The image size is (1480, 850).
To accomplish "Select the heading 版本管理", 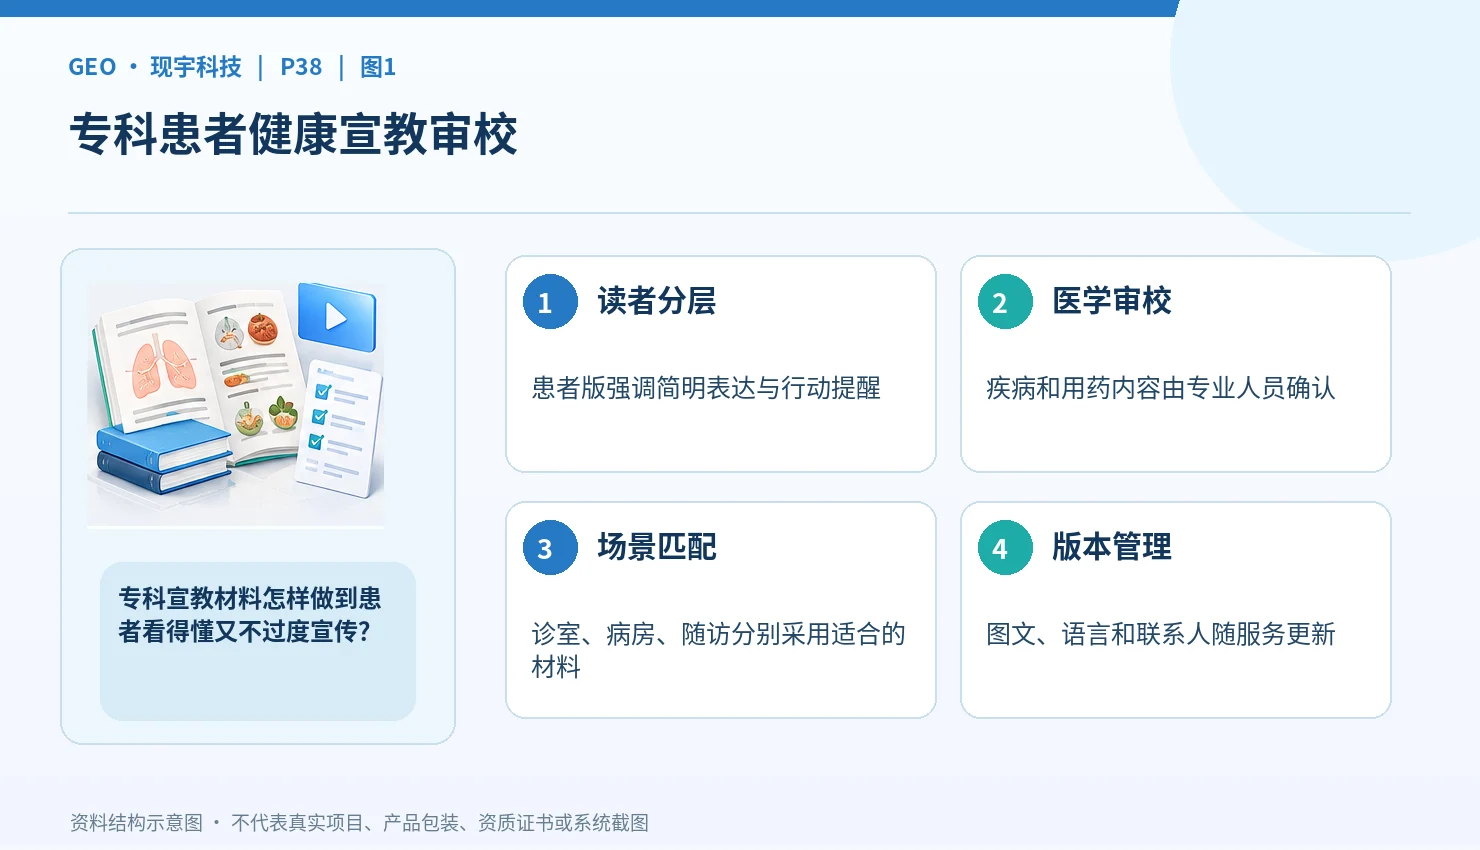I will pos(1112,547).
